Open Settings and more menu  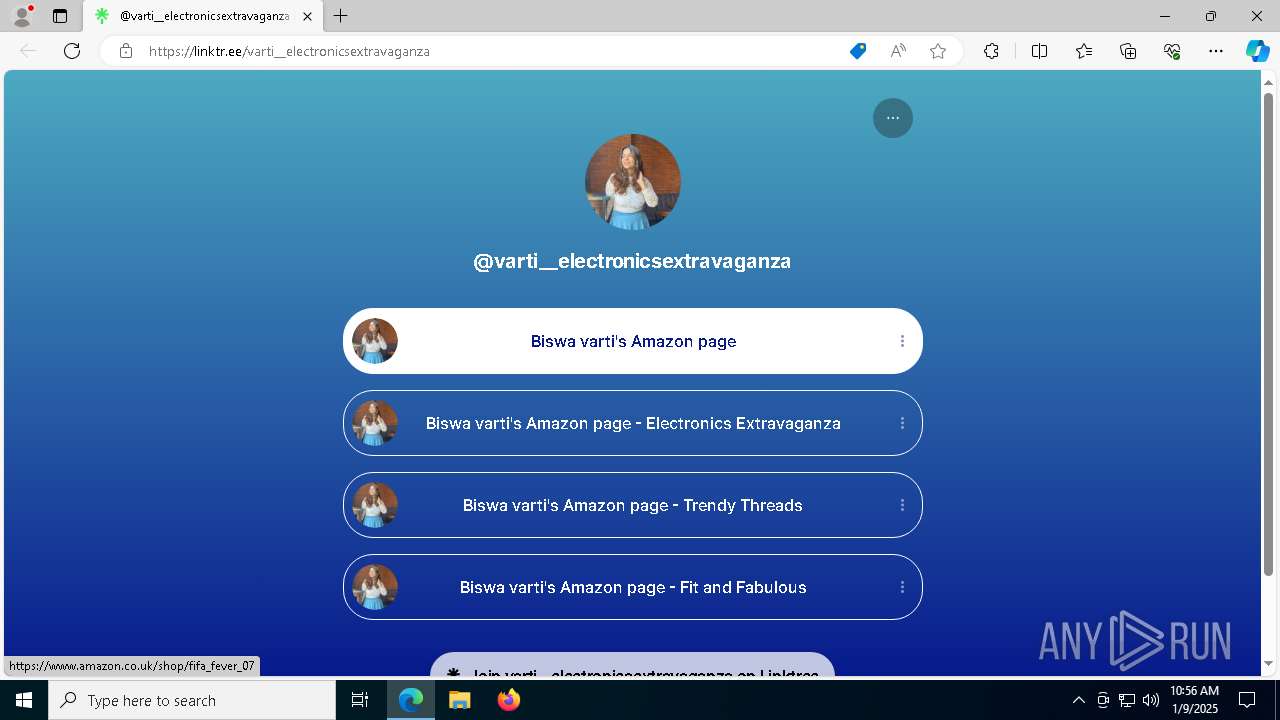(x=1216, y=51)
